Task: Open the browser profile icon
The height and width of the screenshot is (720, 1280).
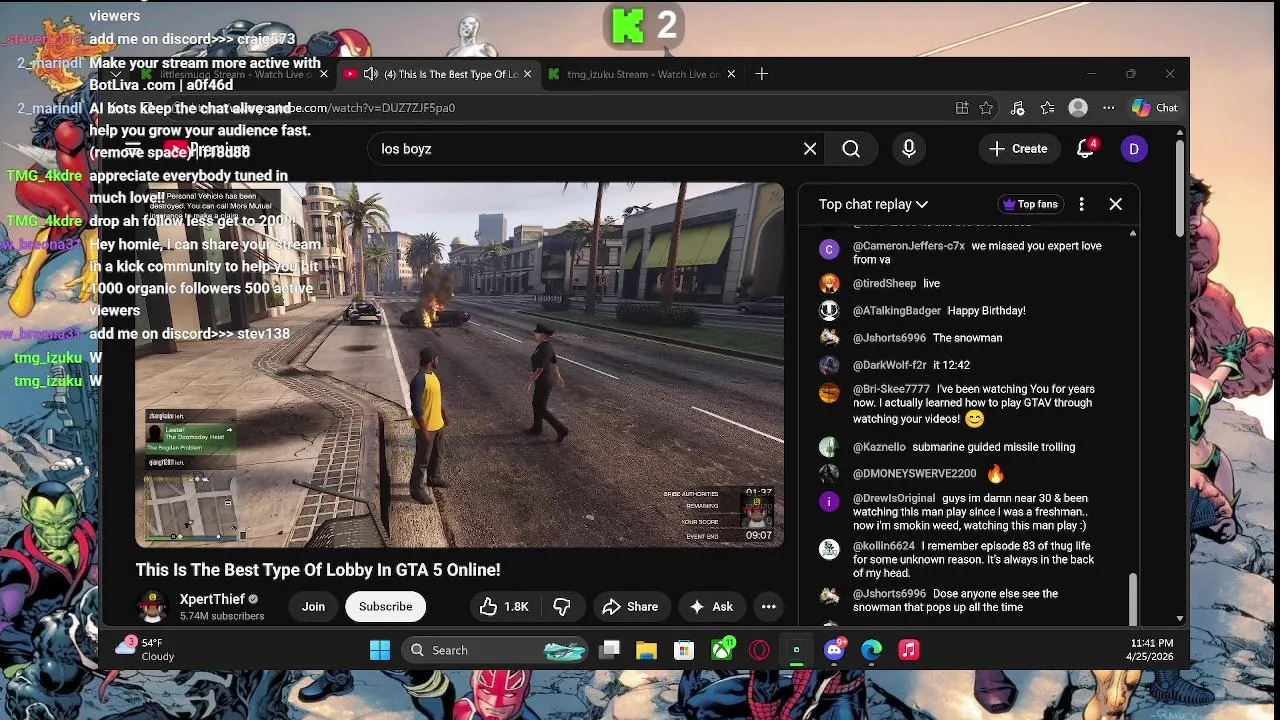Action: 1078,108
